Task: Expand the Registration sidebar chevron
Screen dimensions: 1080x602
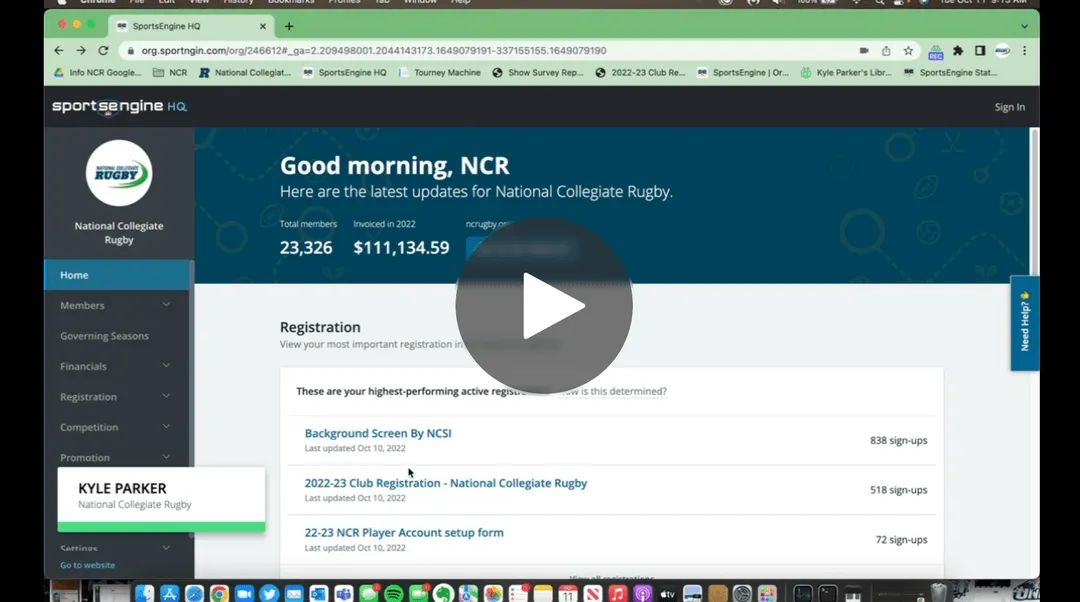Action: (166, 396)
